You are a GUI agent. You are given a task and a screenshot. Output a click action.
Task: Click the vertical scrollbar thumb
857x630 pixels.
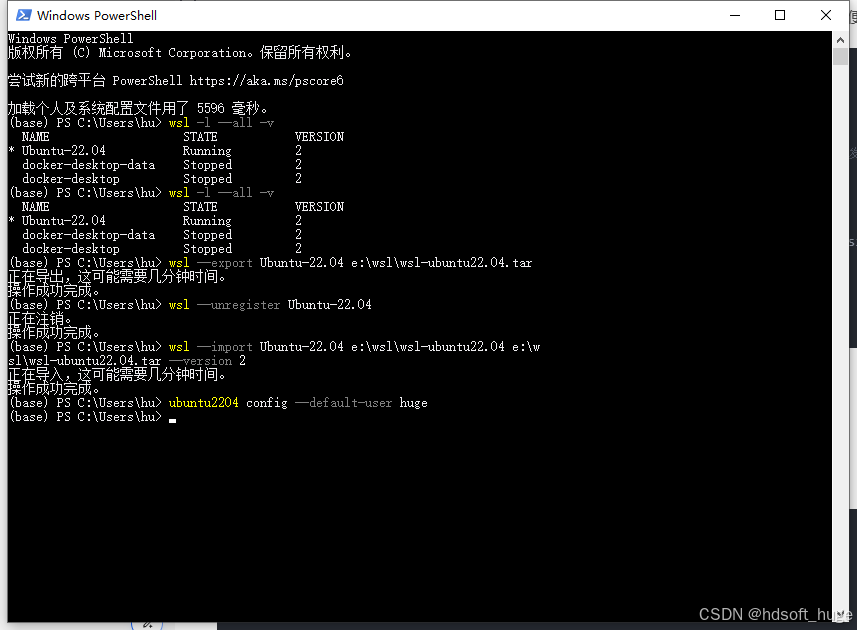[x=840, y=57]
